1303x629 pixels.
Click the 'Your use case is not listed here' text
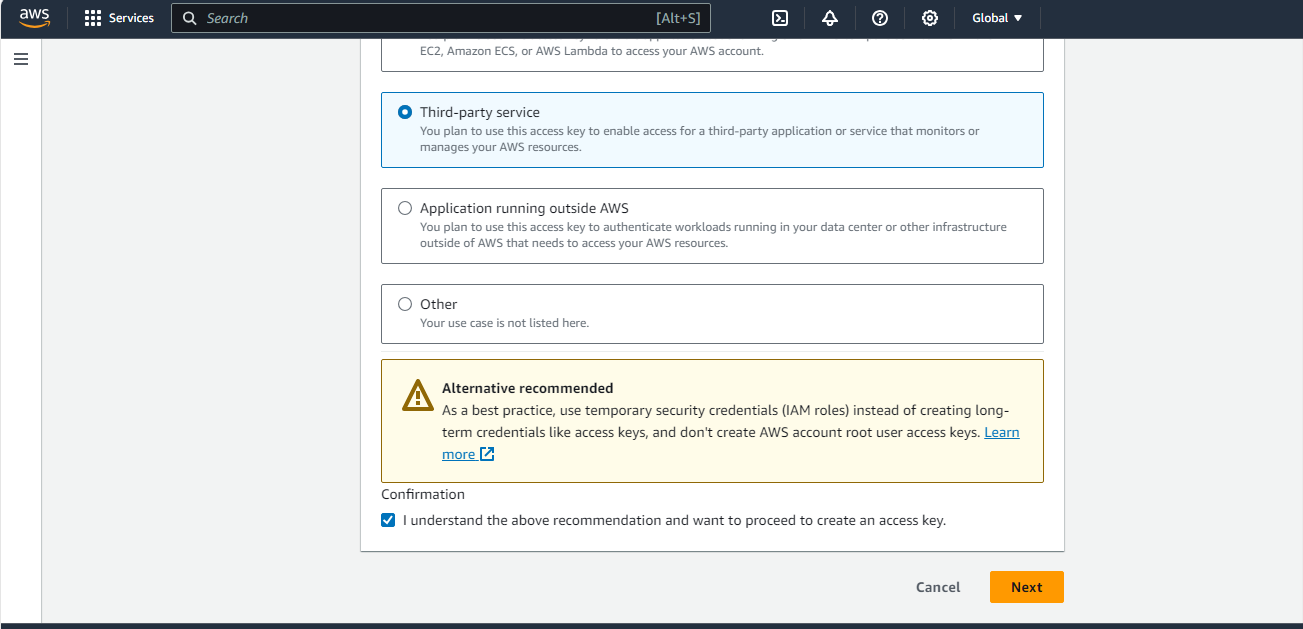point(504,323)
